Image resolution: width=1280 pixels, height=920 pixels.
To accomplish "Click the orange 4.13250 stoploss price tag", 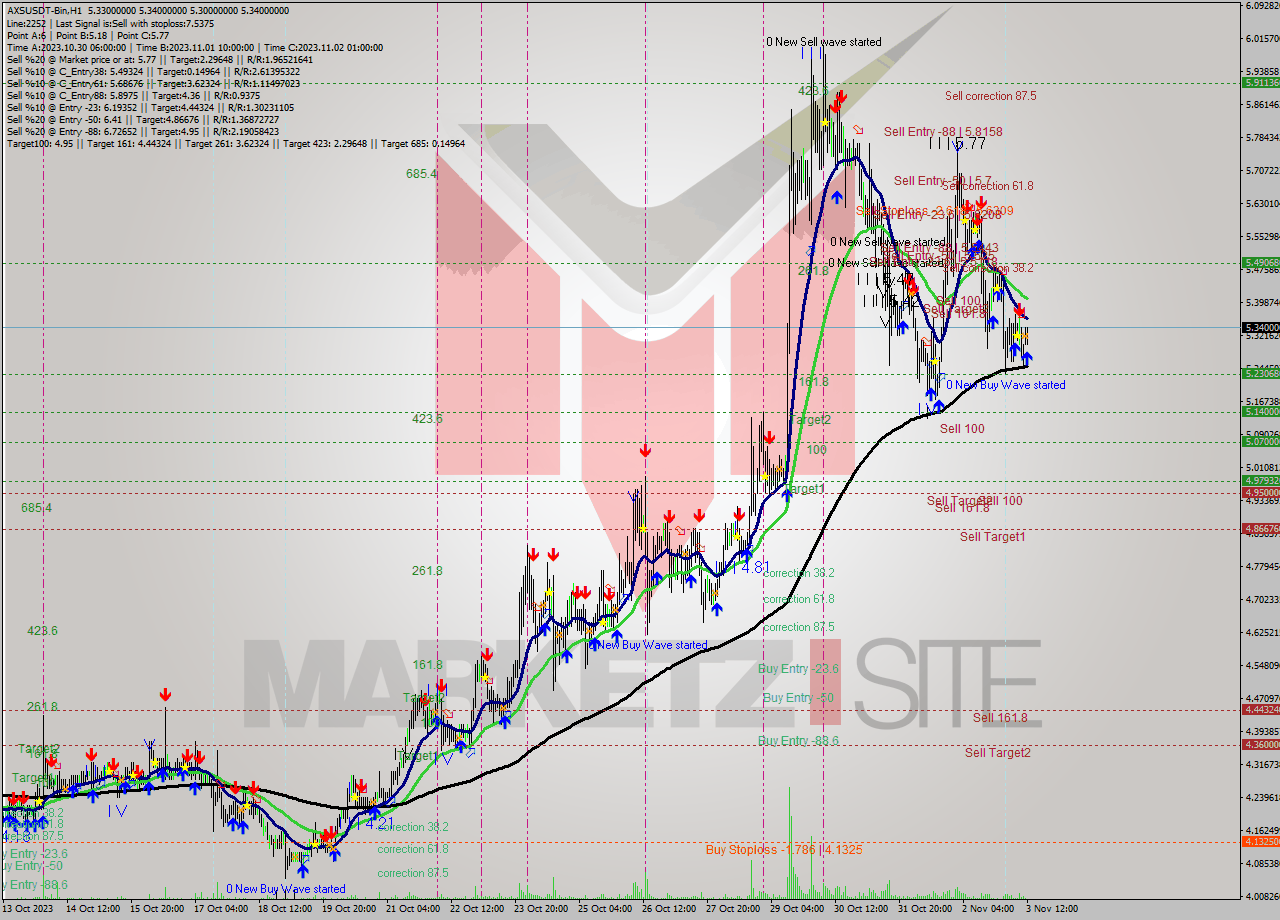I will click(x=1260, y=841).
